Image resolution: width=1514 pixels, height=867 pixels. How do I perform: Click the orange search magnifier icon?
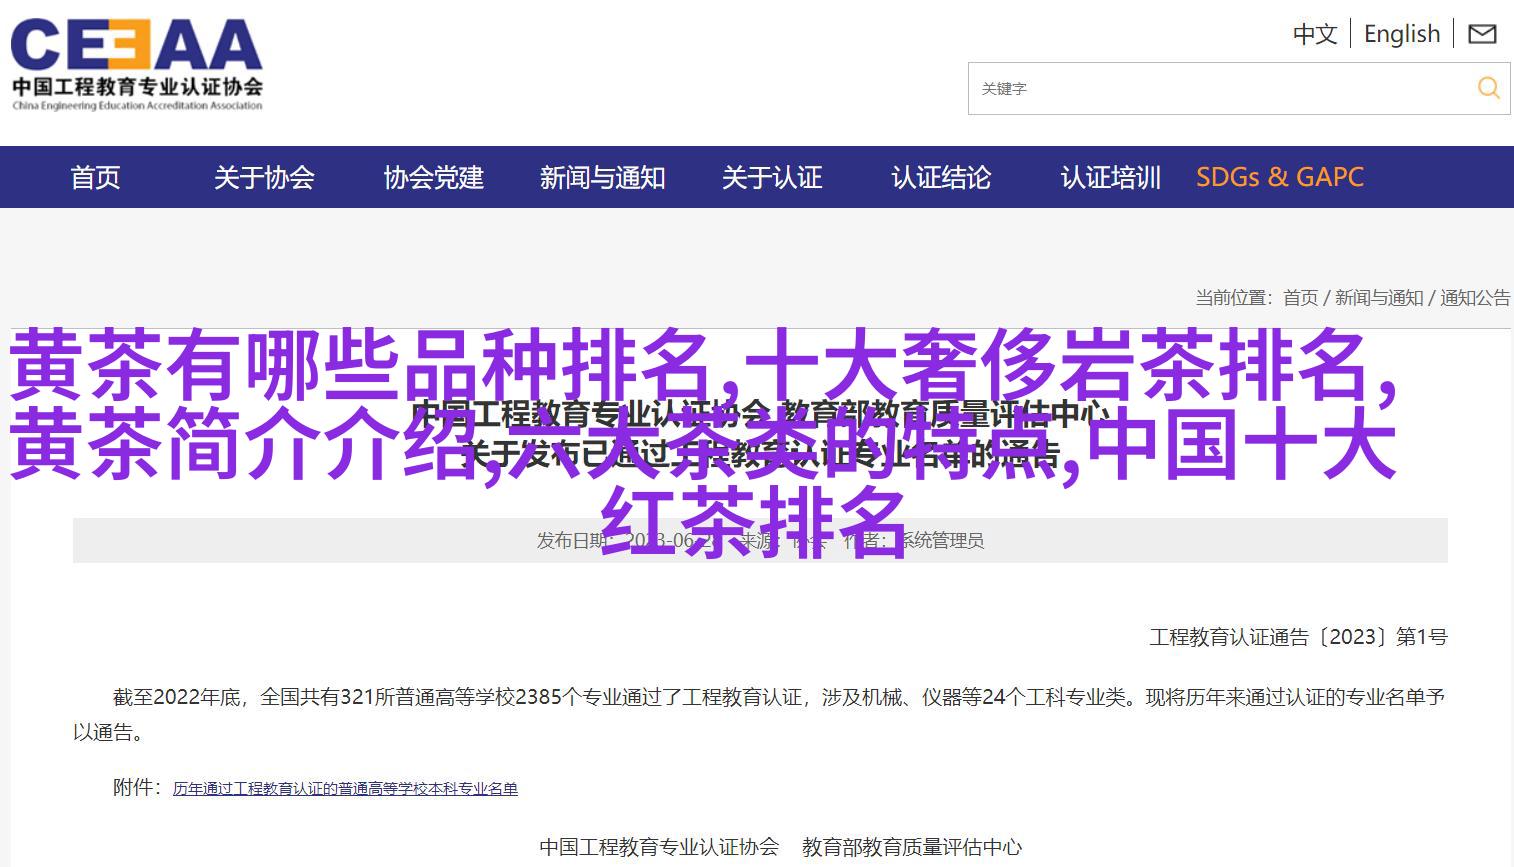click(x=1488, y=88)
